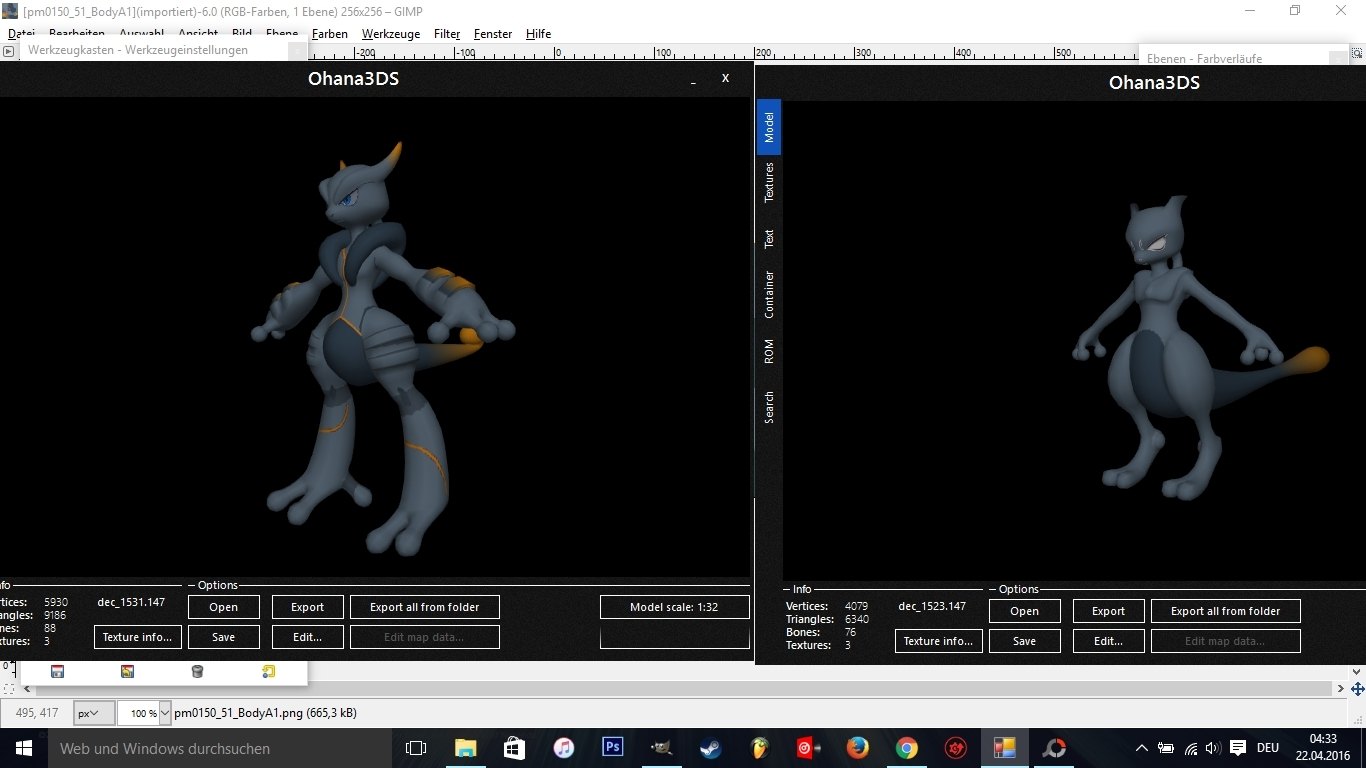
Task: Open Steam from the taskbar
Action: pos(710,748)
